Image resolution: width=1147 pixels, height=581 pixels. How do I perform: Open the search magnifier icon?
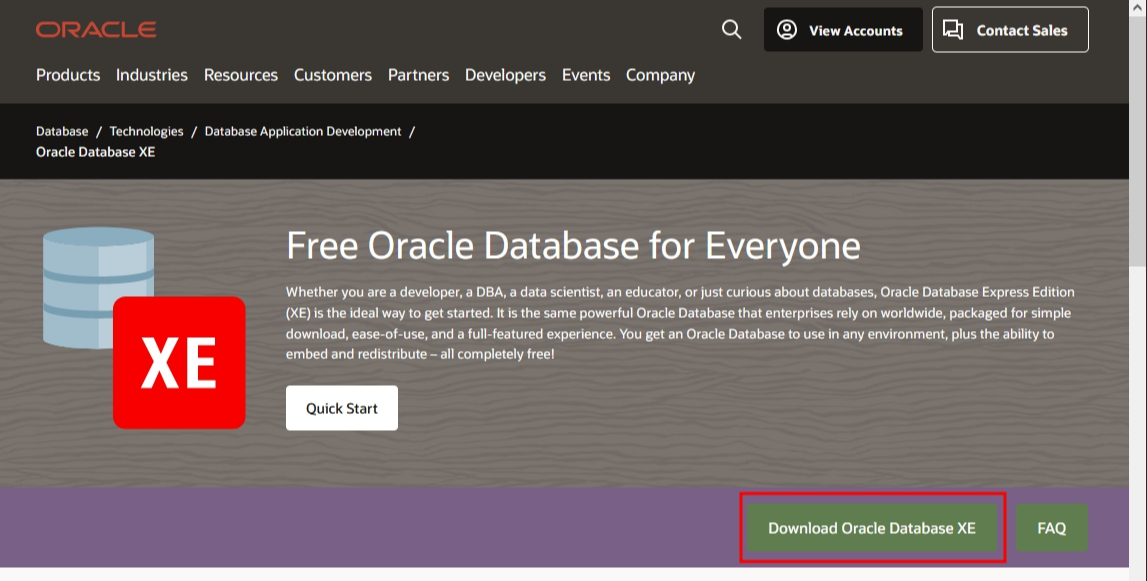732,29
